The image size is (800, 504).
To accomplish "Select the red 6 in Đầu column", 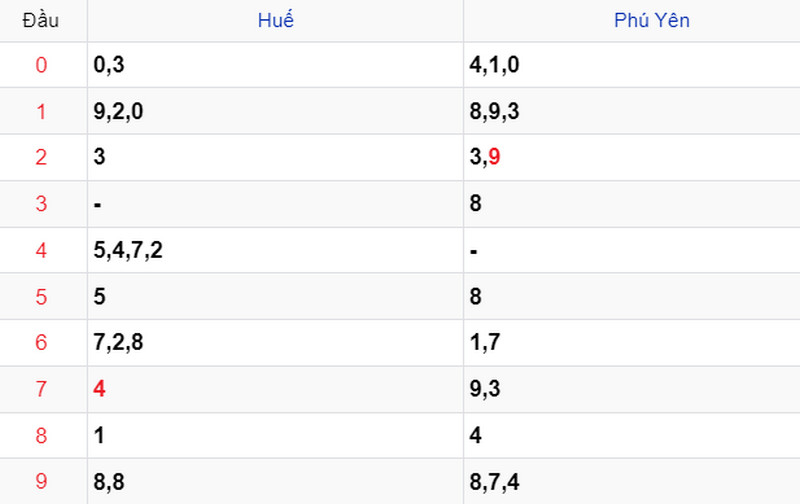I will coord(41,342).
